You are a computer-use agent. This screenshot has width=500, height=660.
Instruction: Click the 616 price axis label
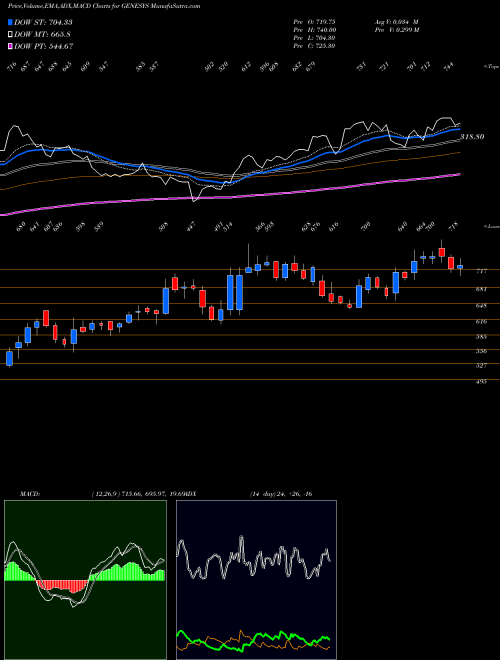(x=481, y=322)
